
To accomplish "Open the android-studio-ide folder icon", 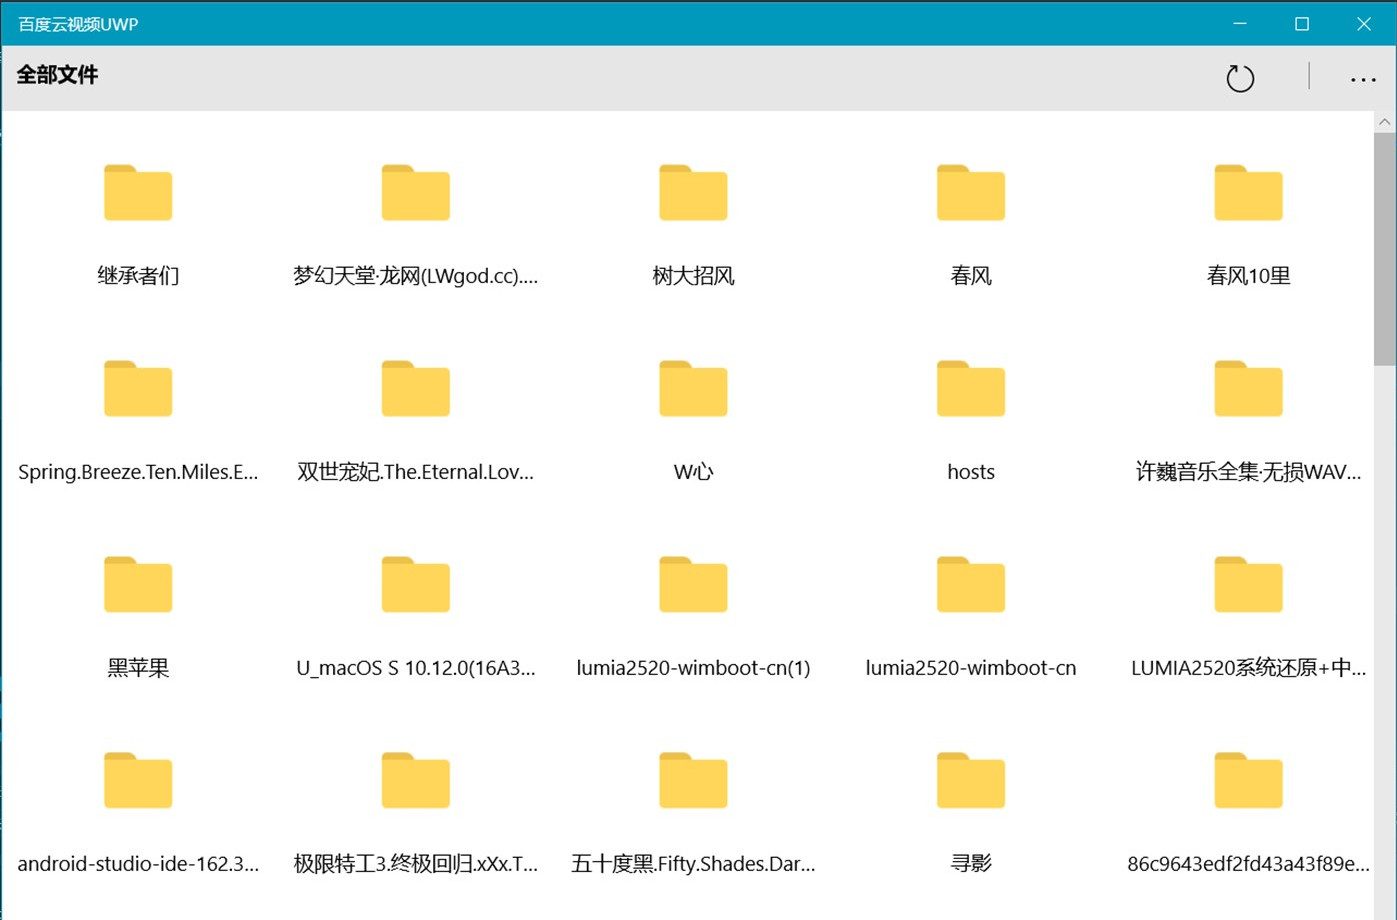I will (138, 781).
